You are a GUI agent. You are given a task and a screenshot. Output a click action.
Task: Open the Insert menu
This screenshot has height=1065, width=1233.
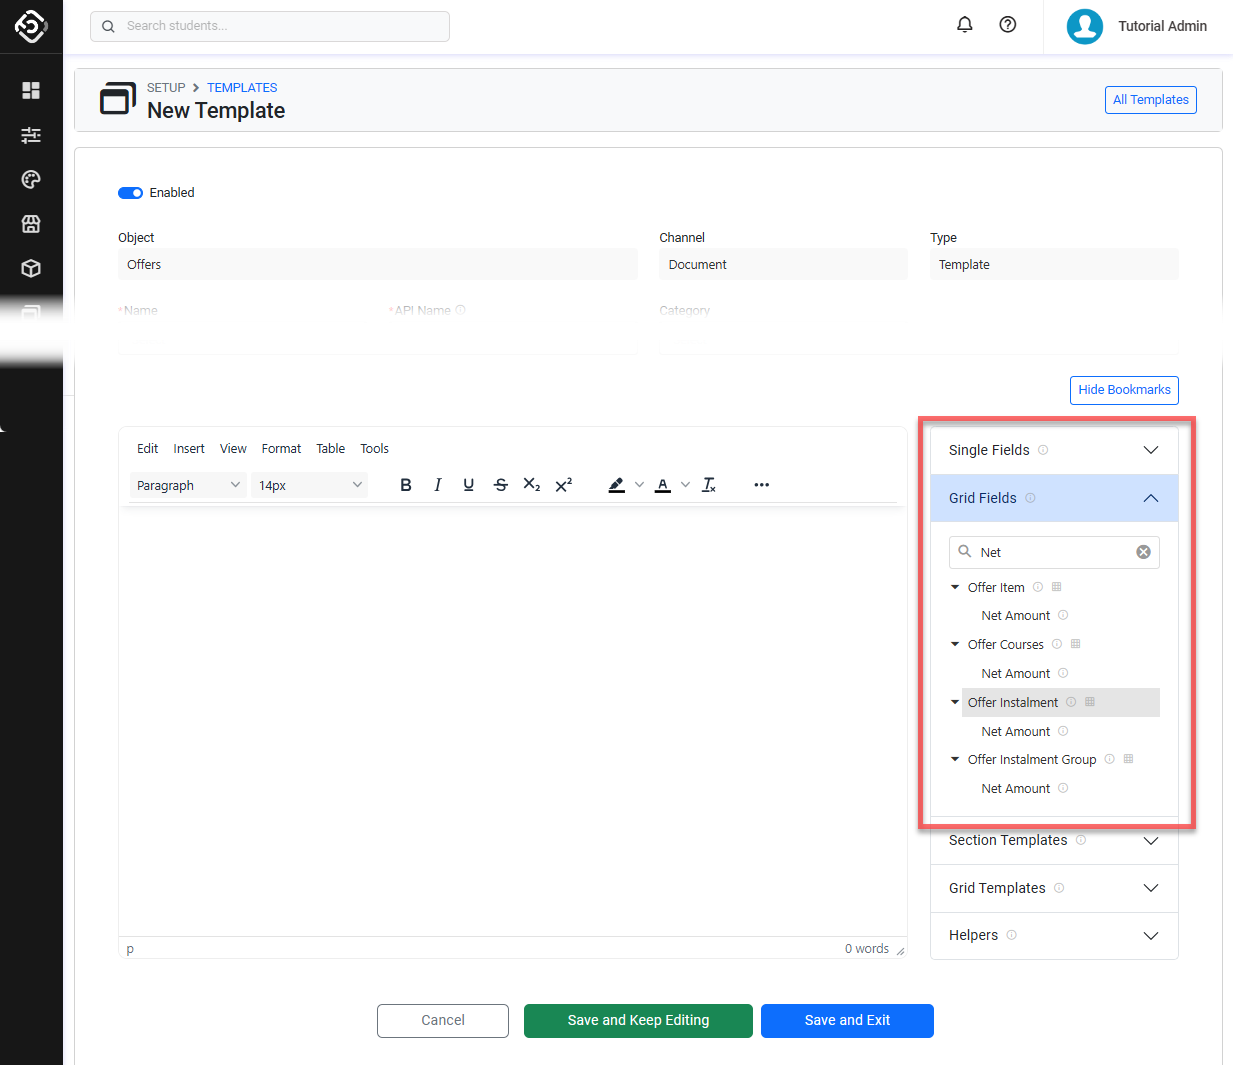[188, 449]
